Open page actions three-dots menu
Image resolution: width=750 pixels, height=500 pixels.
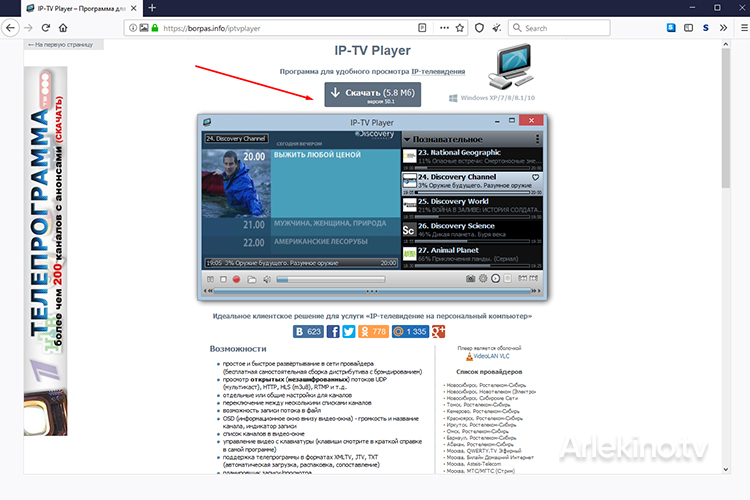(444, 28)
